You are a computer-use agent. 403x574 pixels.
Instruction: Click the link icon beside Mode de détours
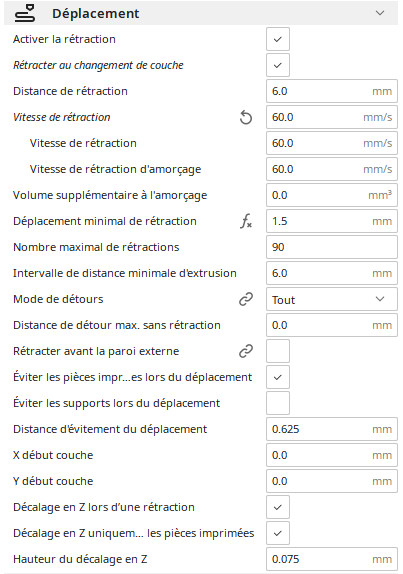246,299
